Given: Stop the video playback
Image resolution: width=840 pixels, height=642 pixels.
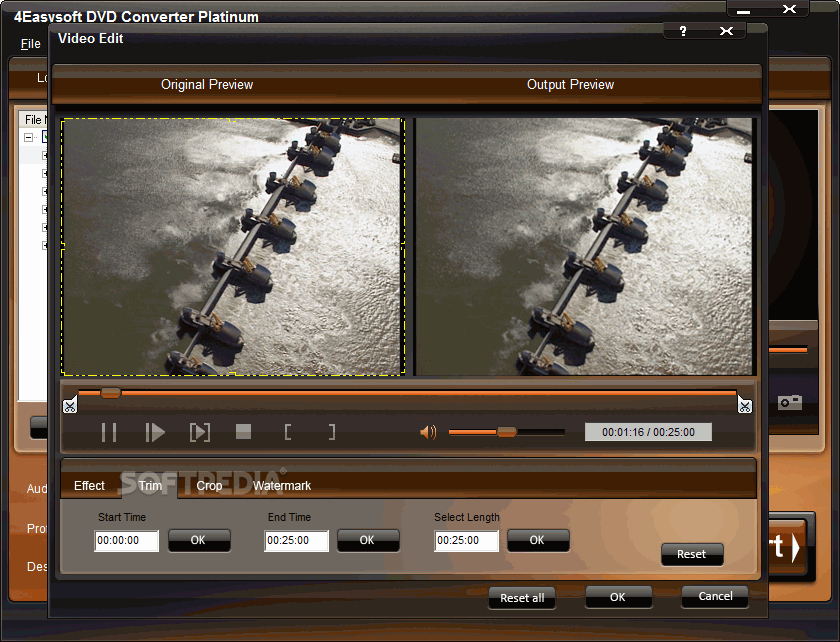Looking at the screenshot, I should (244, 431).
